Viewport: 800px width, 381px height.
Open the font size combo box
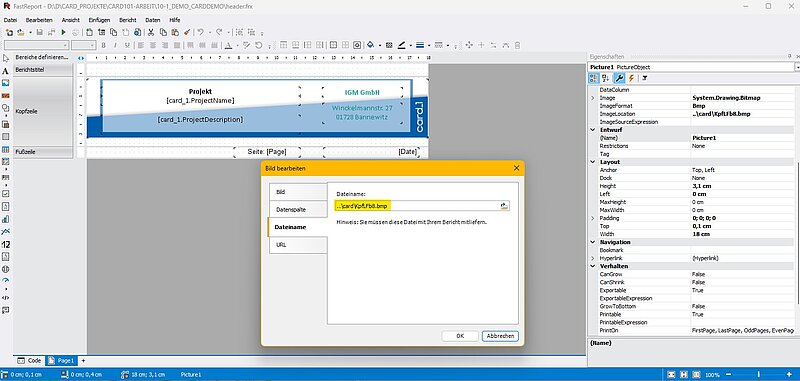point(83,45)
